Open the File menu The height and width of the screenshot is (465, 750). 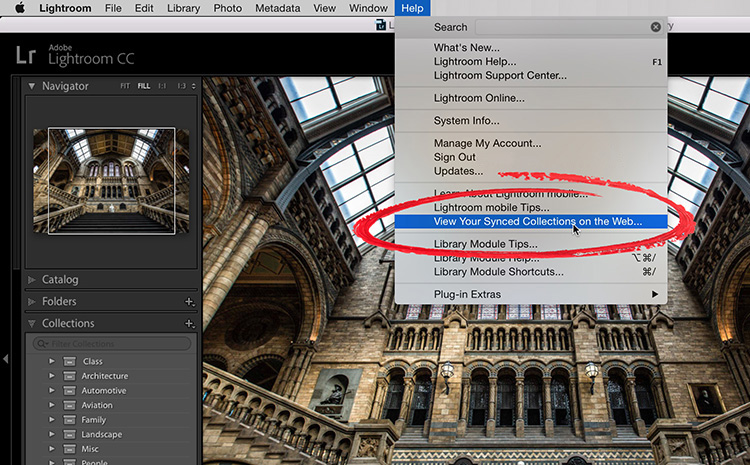point(113,8)
